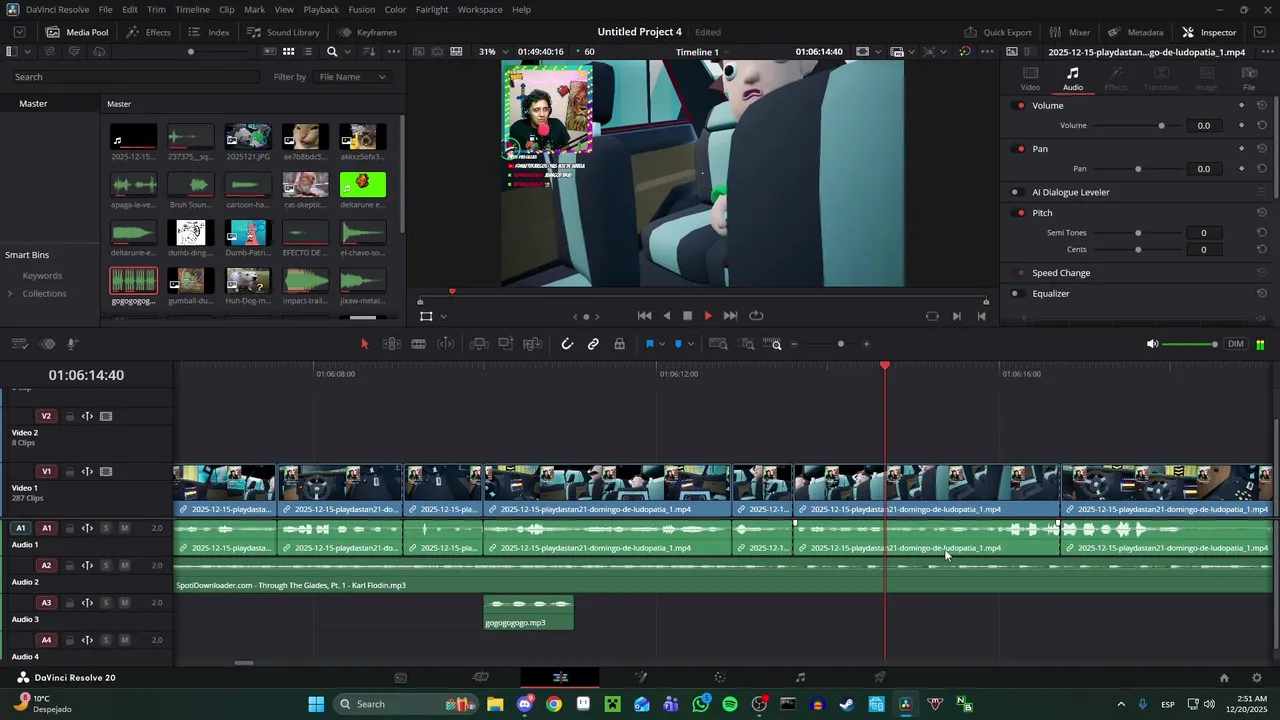The image size is (1280, 720).
Task: Toggle the Linked Selection chain icon
Action: 593,344
